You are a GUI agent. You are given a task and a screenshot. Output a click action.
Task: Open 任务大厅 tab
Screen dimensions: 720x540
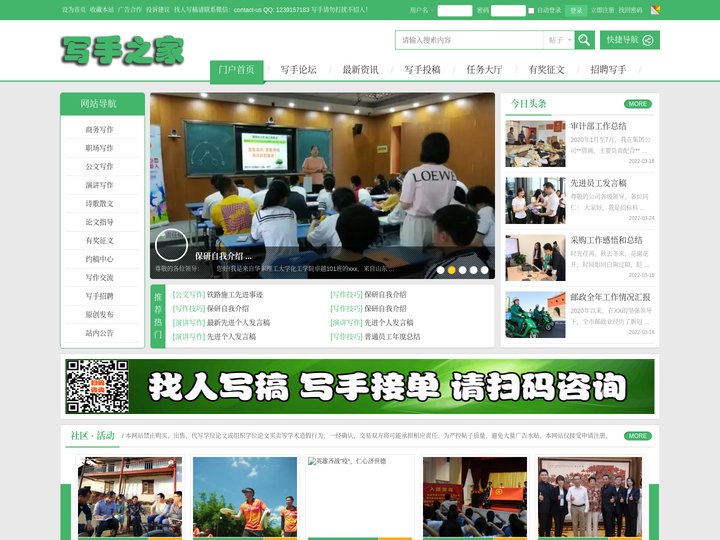pyautogui.click(x=484, y=70)
